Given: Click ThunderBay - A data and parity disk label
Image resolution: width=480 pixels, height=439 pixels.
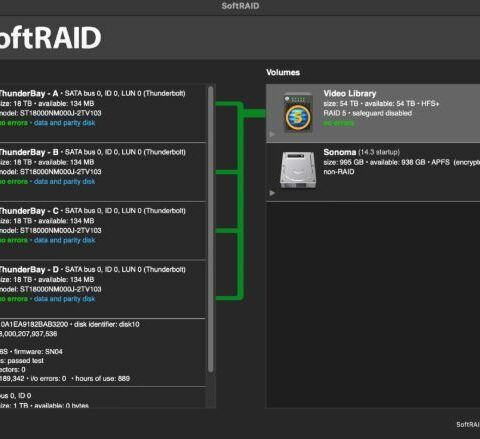Looking at the screenshot, I should pyautogui.click(x=65, y=123).
